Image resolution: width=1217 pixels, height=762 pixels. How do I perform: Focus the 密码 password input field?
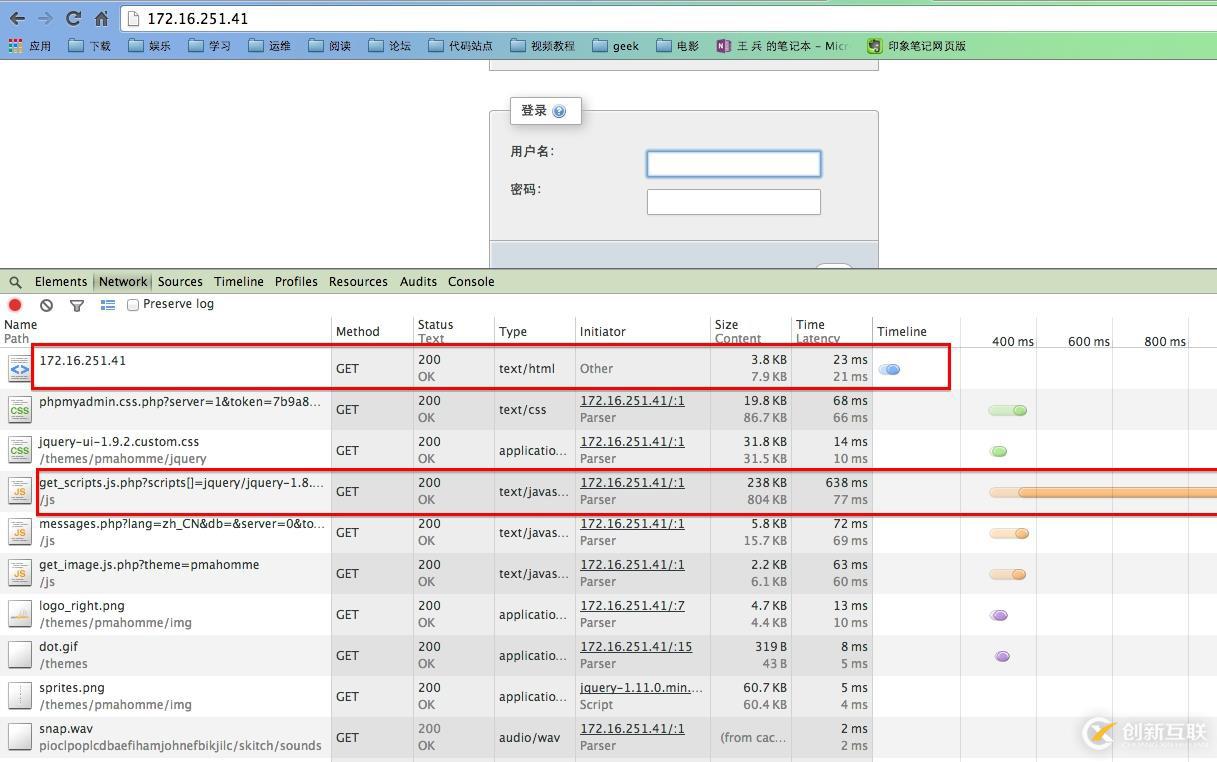[733, 202]
